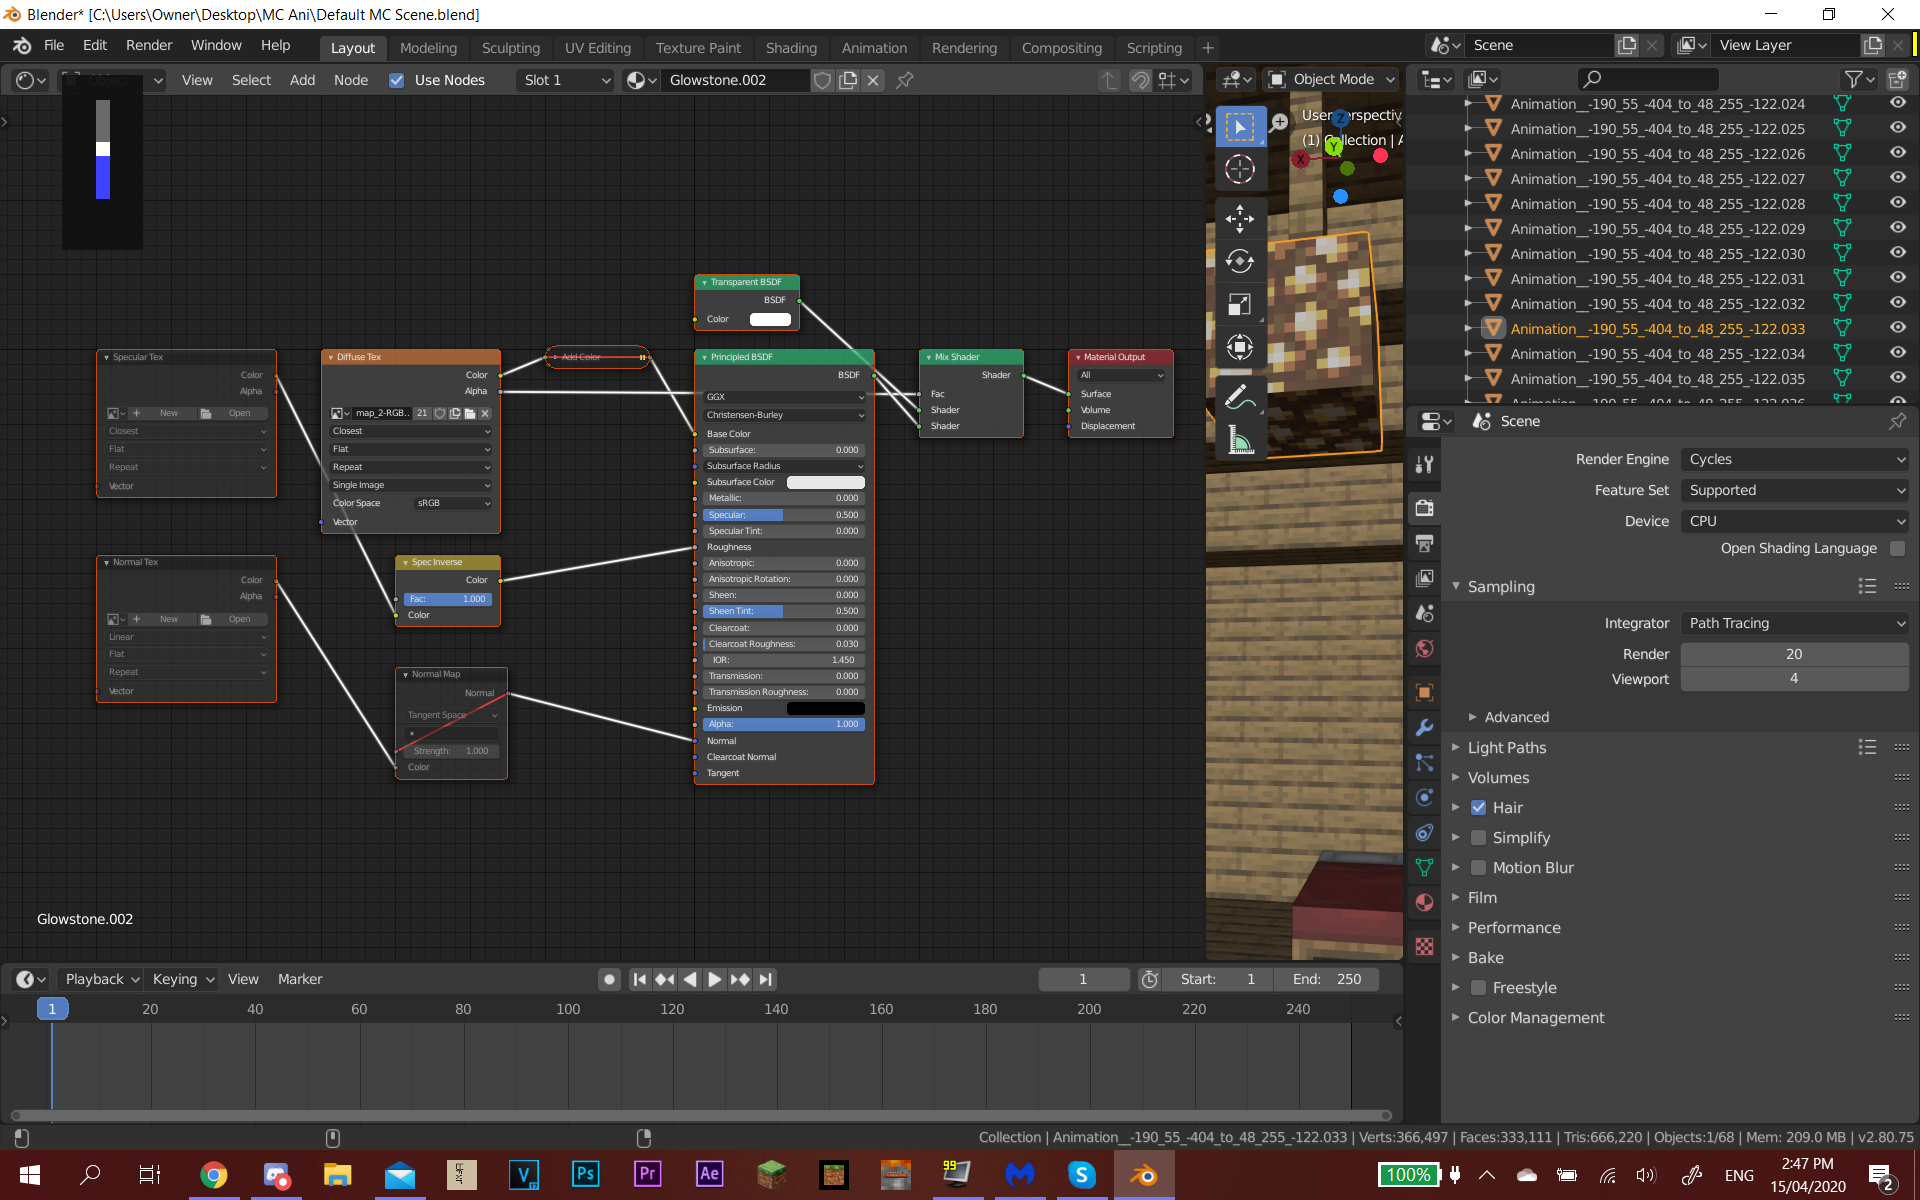Open the Integrator Path Tracing dropdown
Image resolution: width=1920 pixels, height=1200 pixels.
coord(1795,623)
